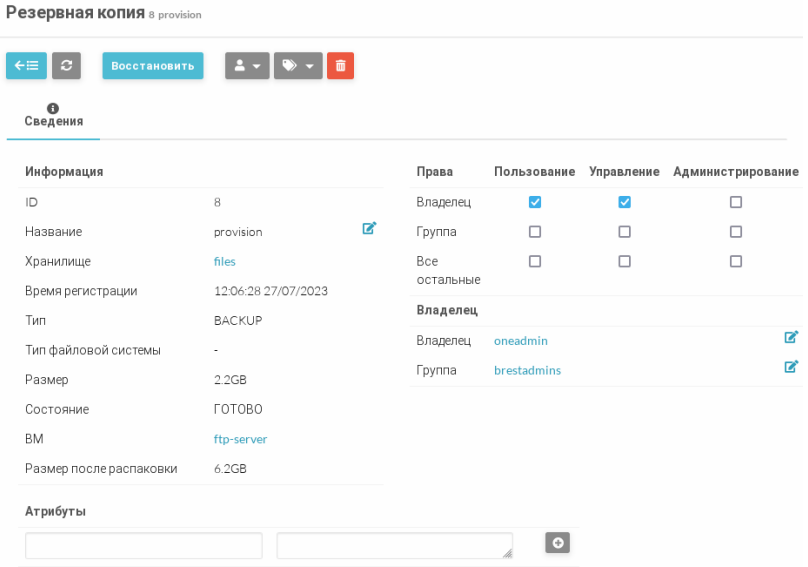808x567 pixels.
Task: Open the tag labels dropdown
Action: click(297, 66)
